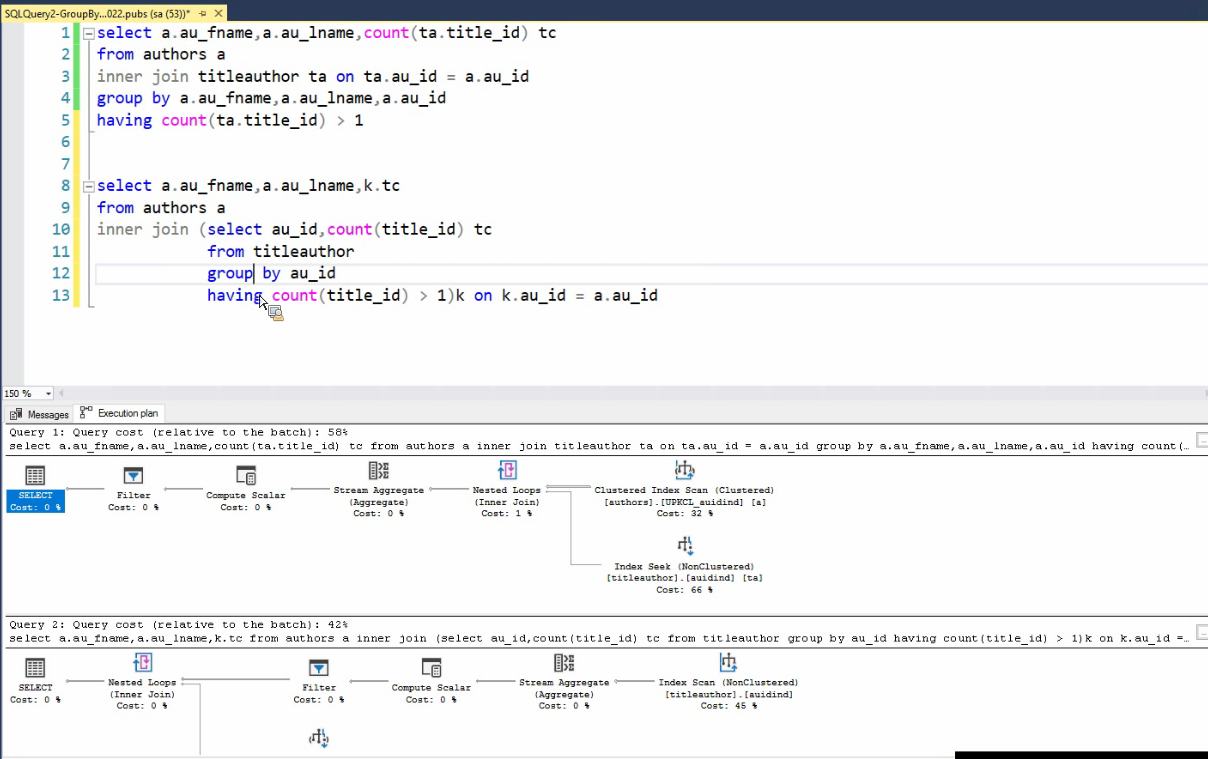Collapse the first select statement outline at line 1

tap(88, 33)
